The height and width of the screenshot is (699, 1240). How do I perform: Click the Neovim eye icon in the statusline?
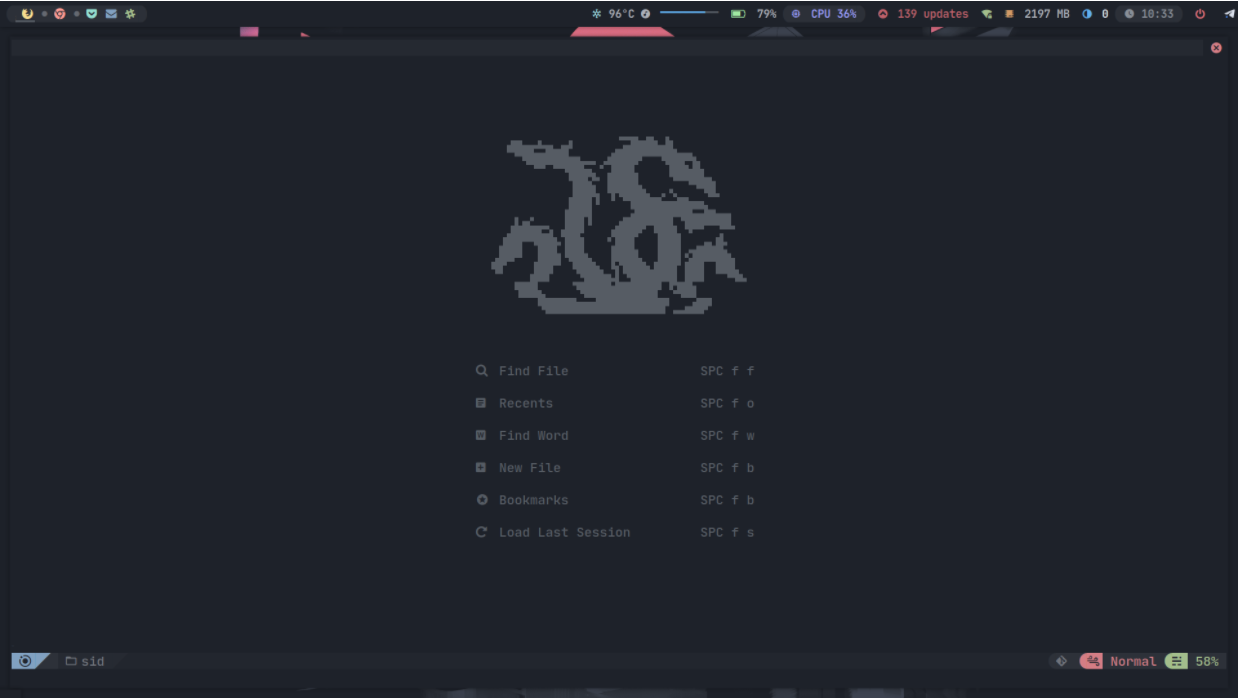point(26,661)
